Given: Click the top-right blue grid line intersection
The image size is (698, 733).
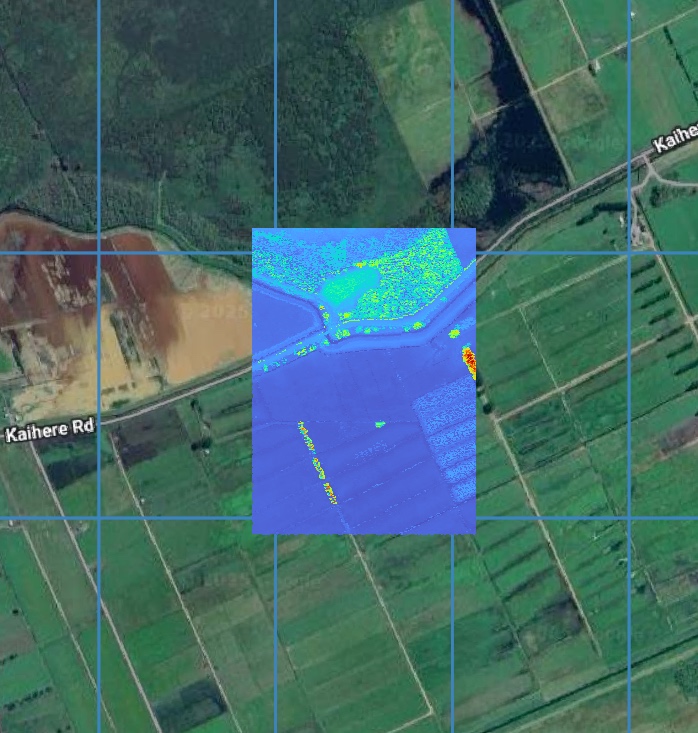Looking at the screenshot, I should pos(629,252).
